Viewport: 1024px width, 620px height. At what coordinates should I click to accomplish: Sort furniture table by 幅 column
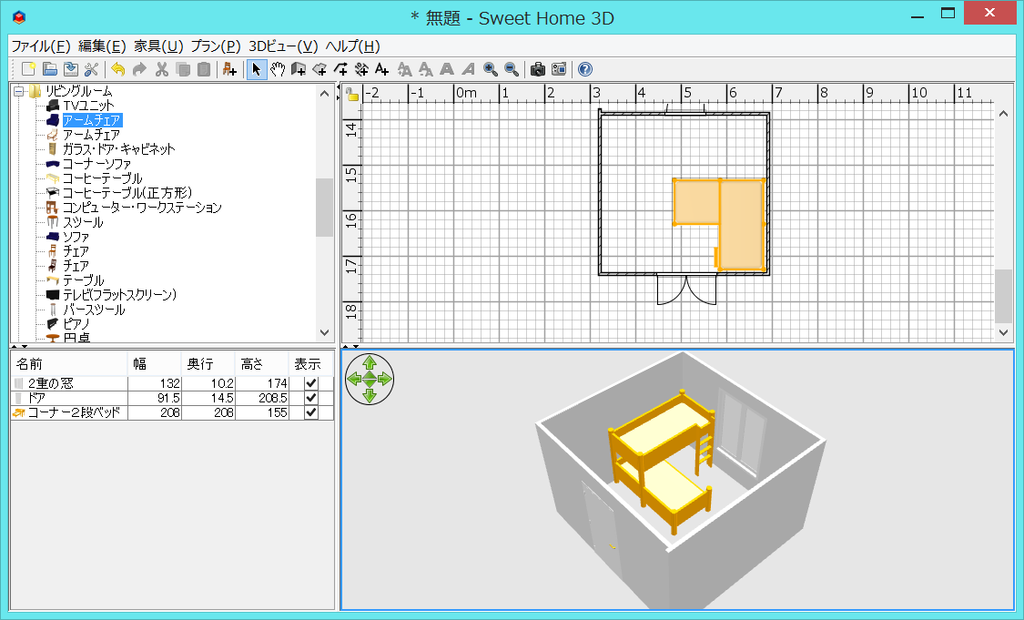[x=154, y=364]
